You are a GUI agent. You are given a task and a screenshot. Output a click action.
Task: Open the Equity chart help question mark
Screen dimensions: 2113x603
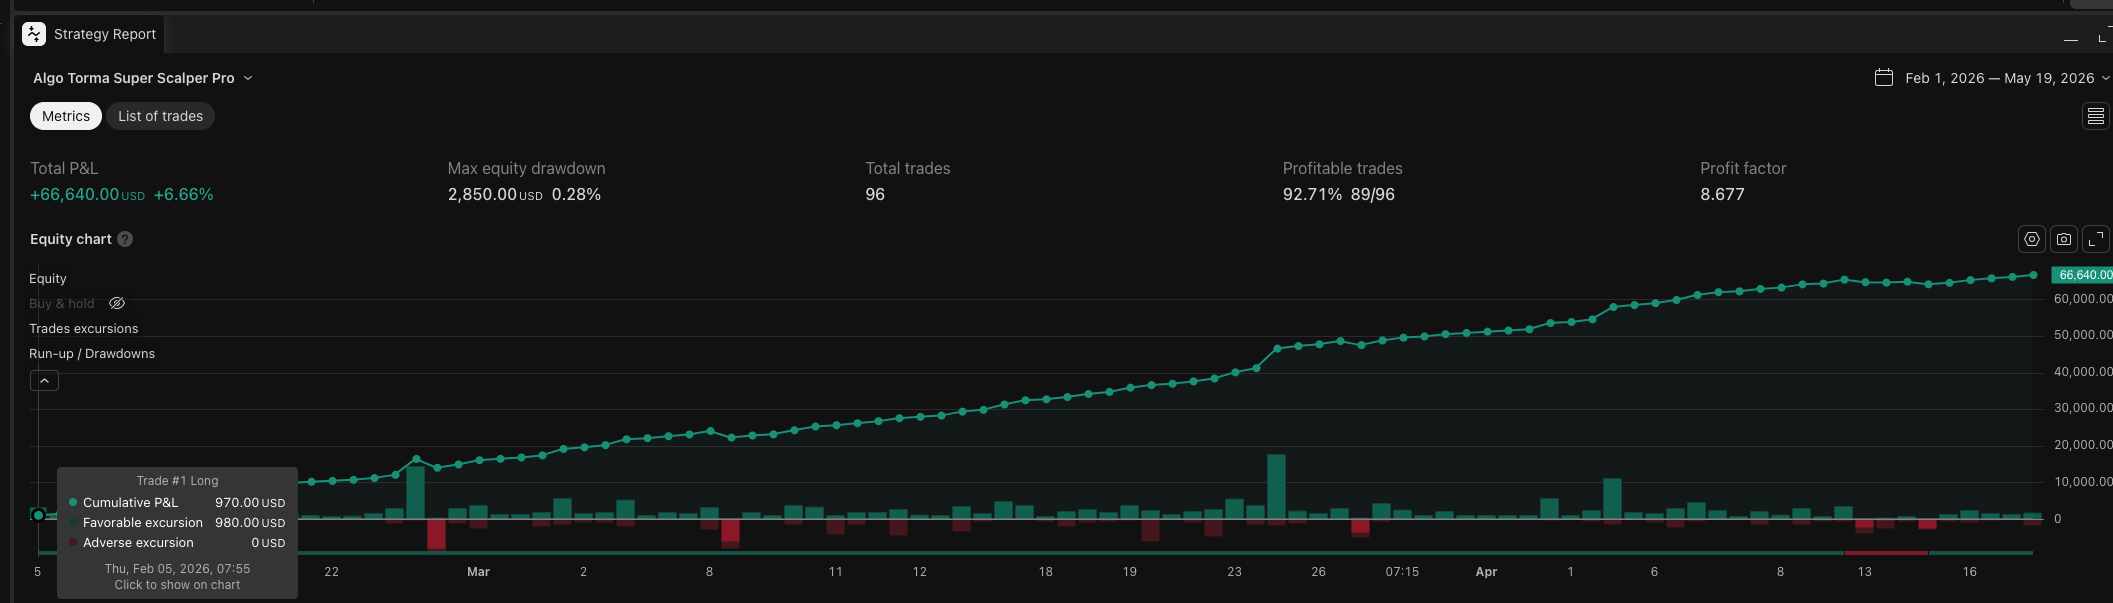pos(125,239)
